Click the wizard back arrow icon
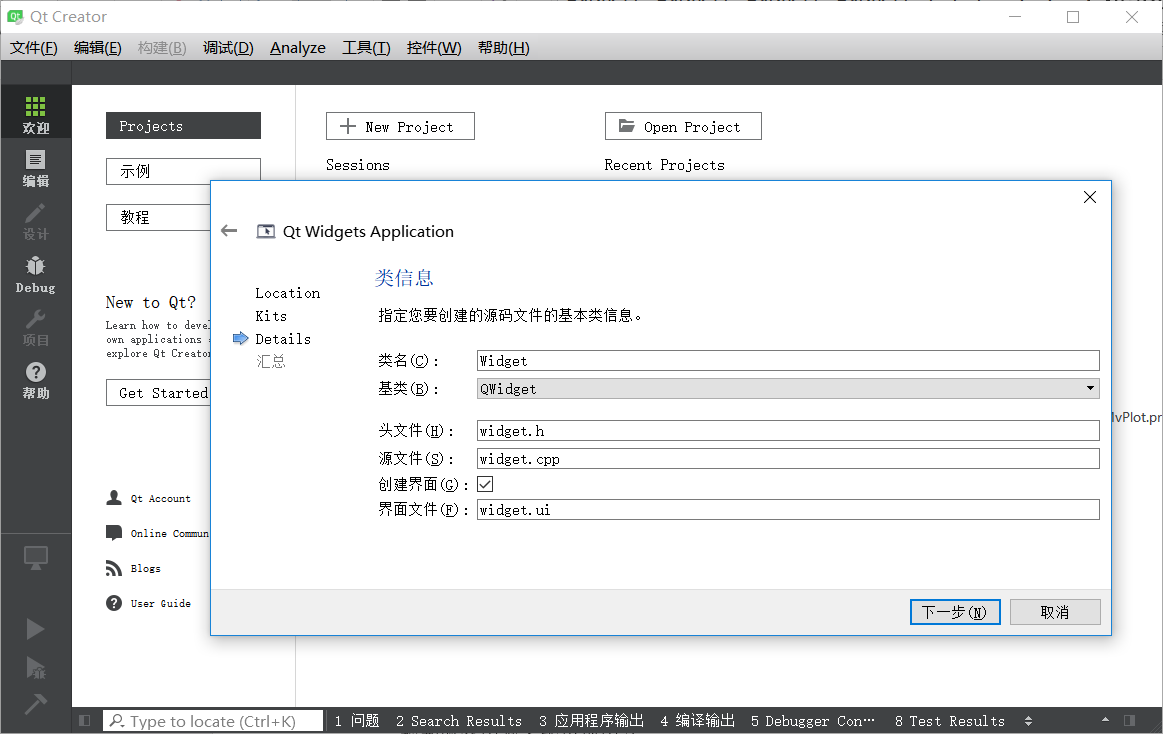Viewport: 1163px width, 734px height. pyautogui.click(x=229, y=231)
